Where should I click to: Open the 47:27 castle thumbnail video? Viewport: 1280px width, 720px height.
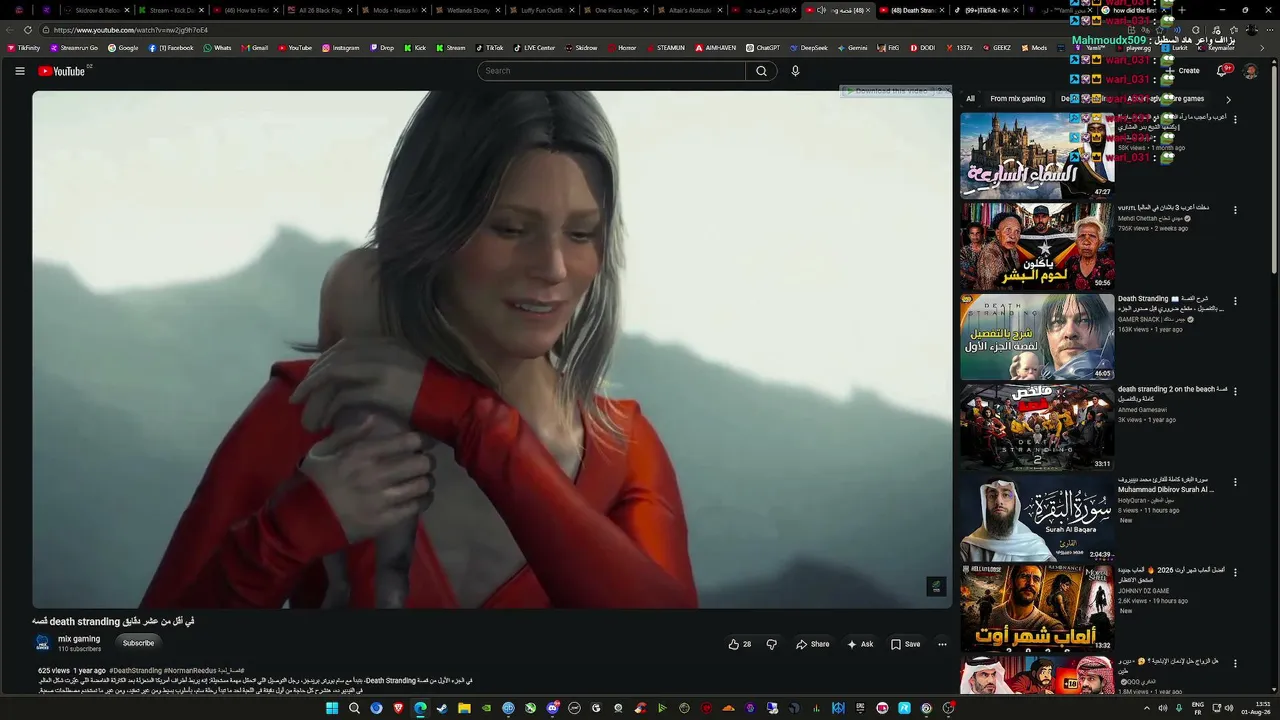tap(1037, 155)
